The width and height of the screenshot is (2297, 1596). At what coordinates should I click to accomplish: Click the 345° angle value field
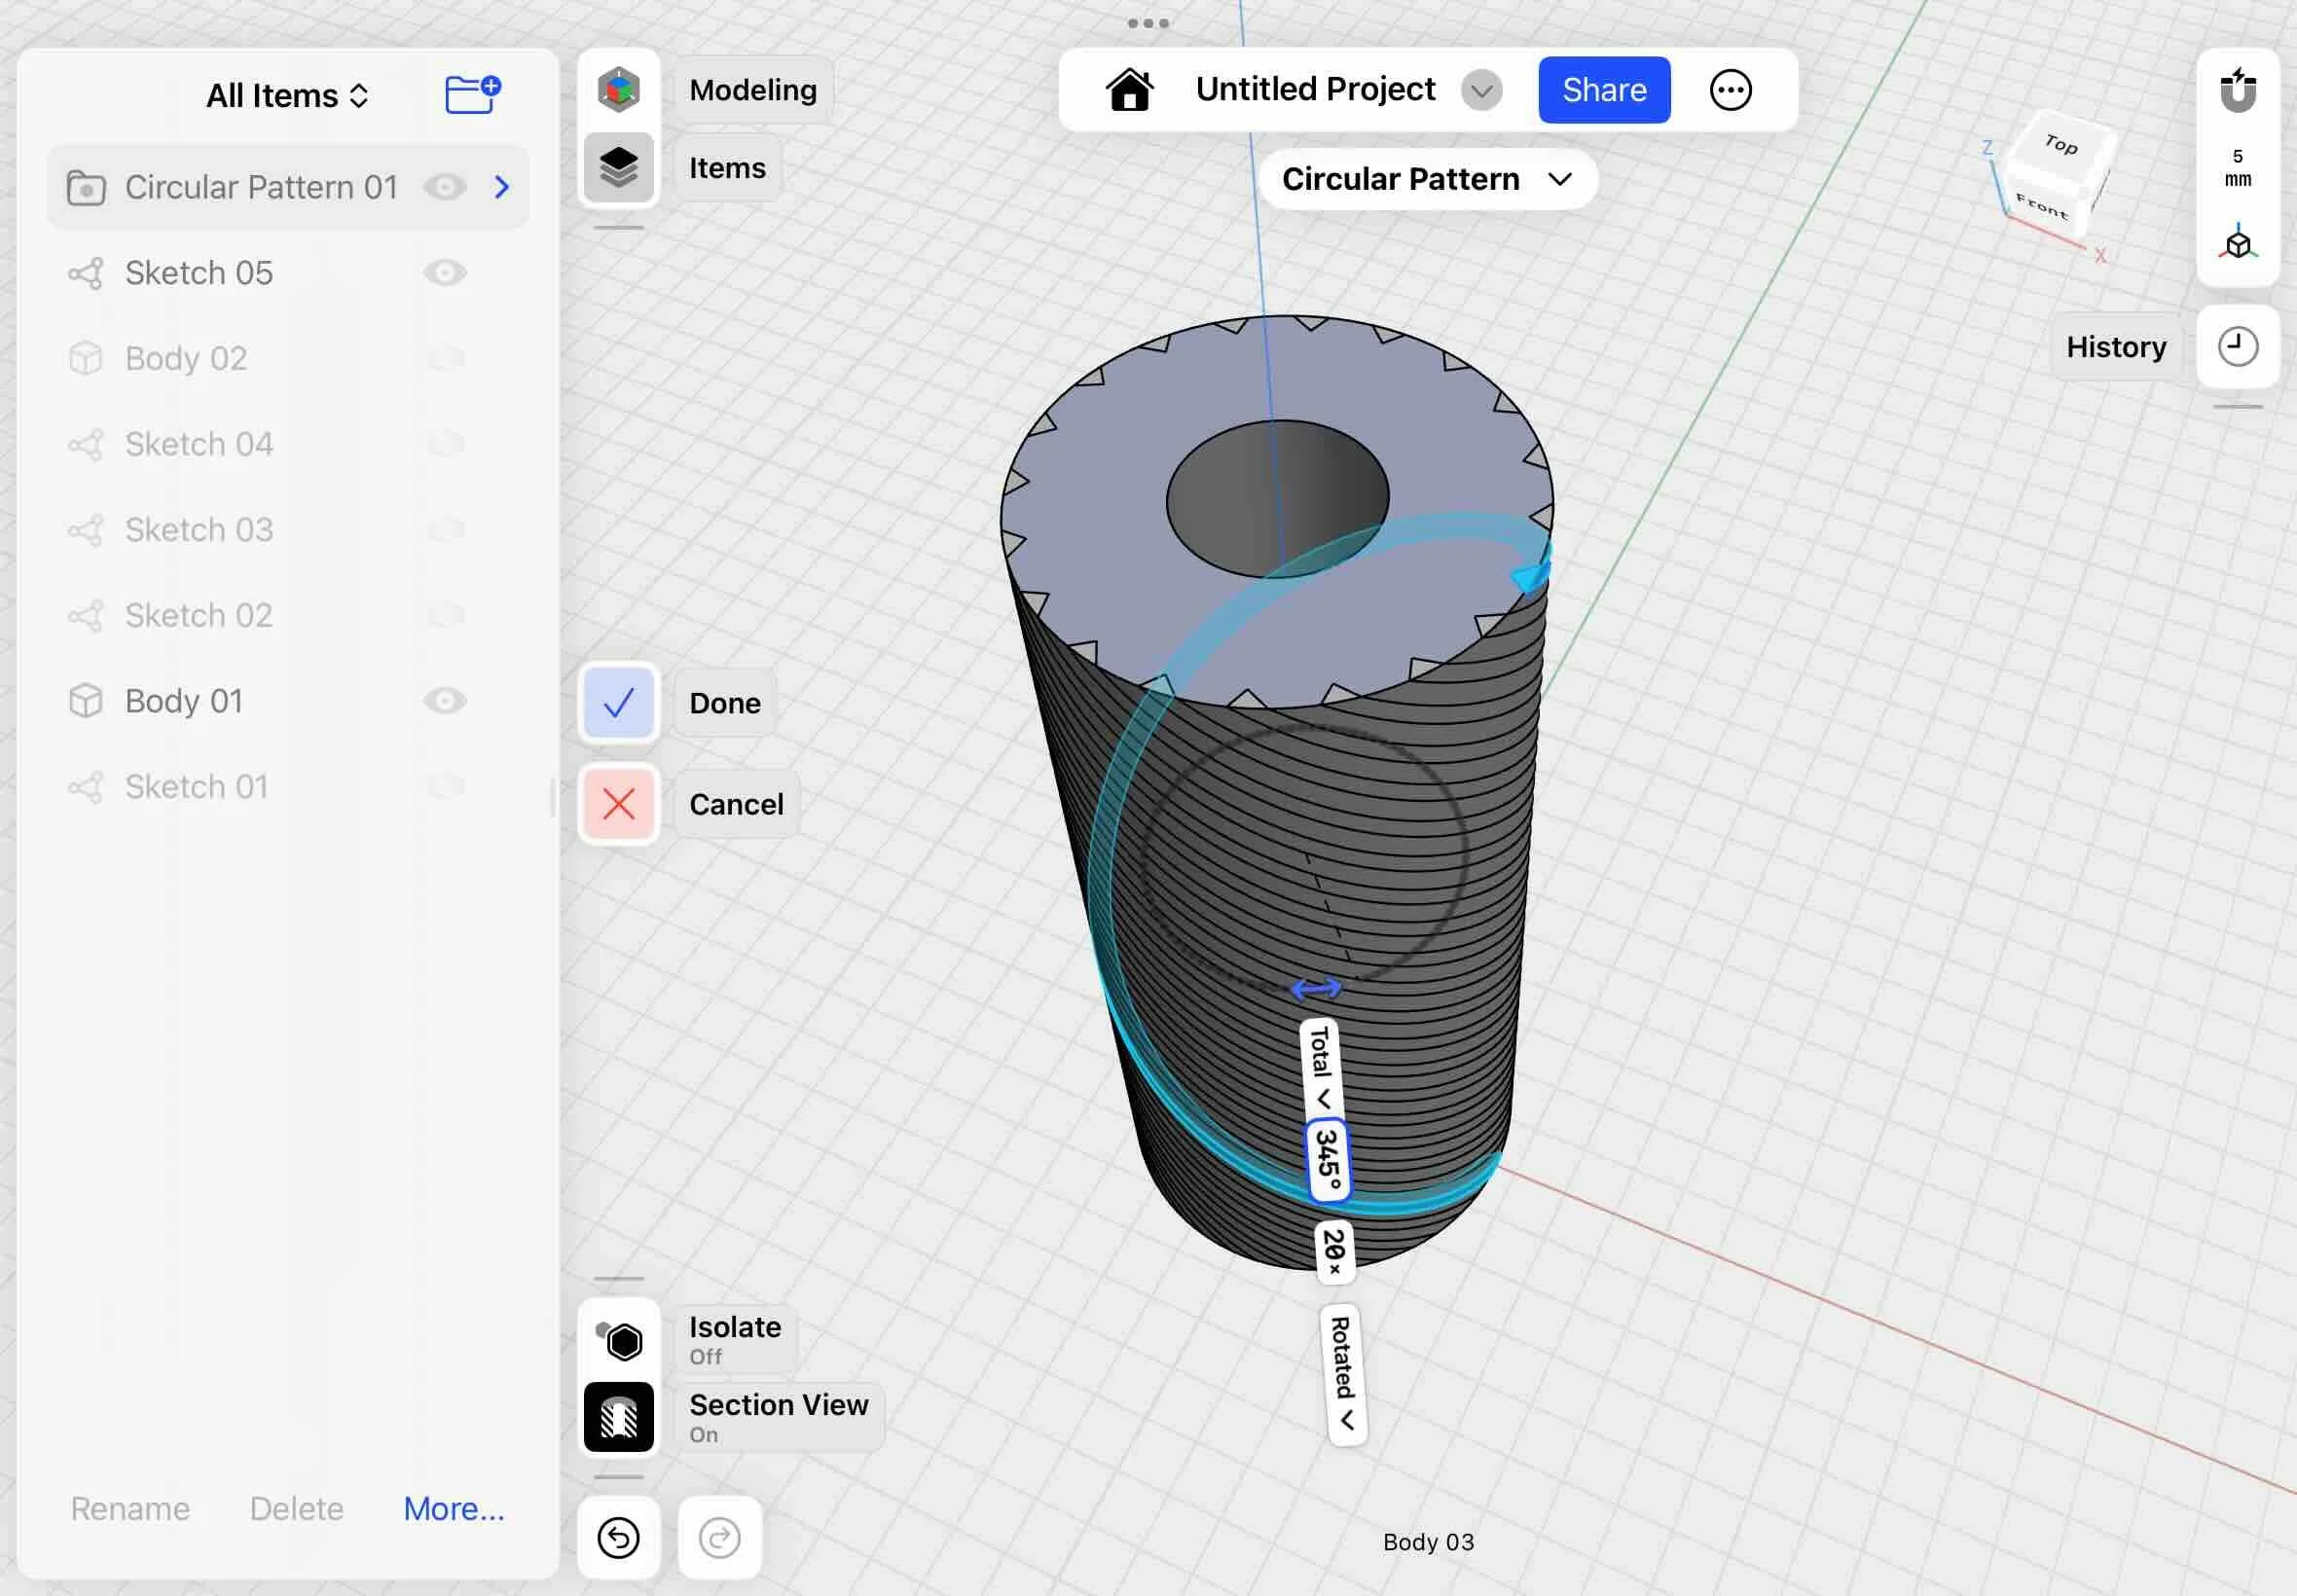(x=1328, y=1159)
